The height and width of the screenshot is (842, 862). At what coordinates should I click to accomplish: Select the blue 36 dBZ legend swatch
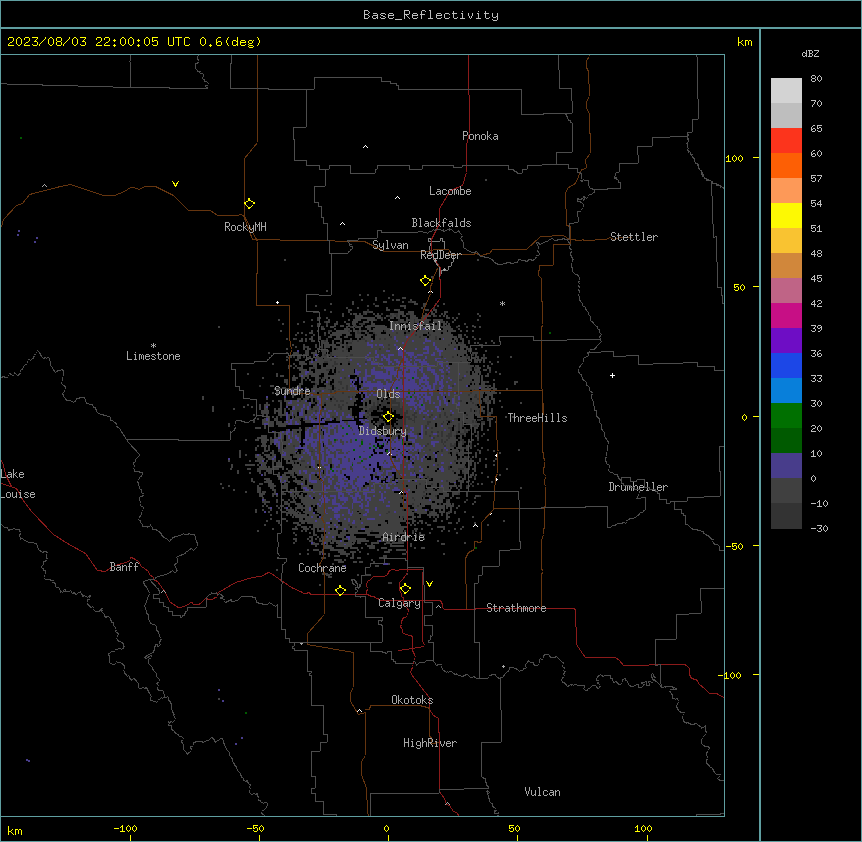pyautogui.click(x=786, y=365)
